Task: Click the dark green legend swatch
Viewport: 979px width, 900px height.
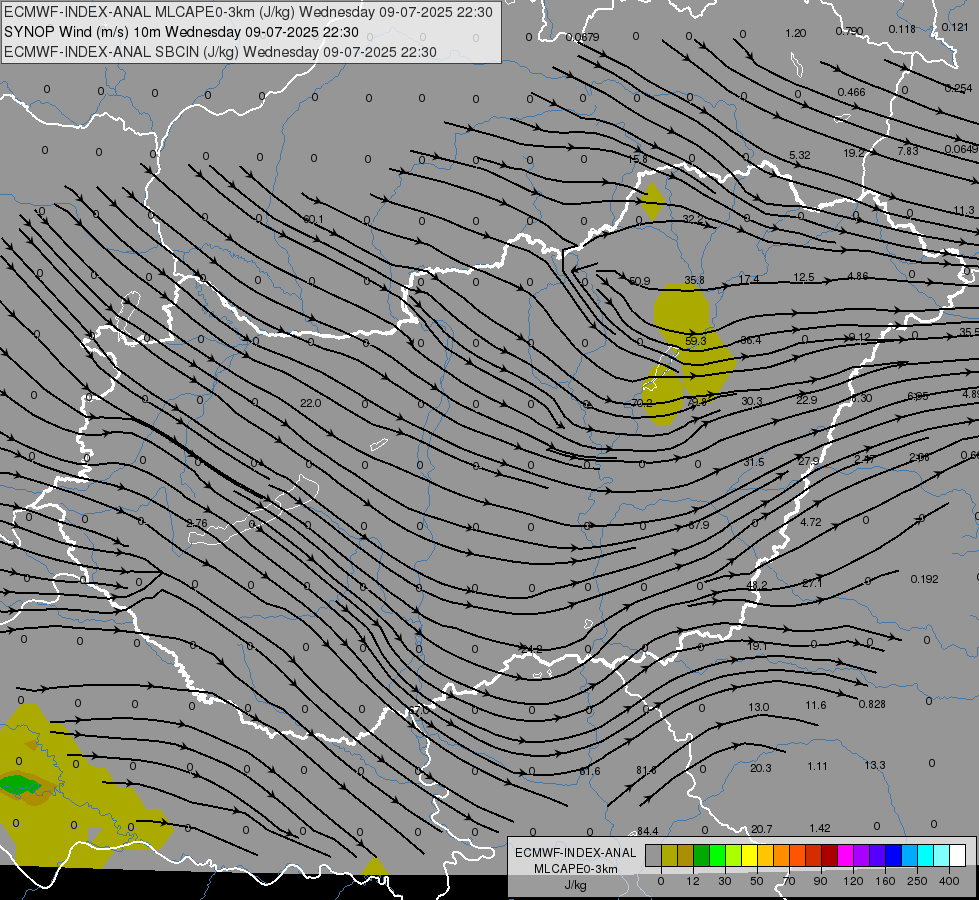Action: pos(702,856)
